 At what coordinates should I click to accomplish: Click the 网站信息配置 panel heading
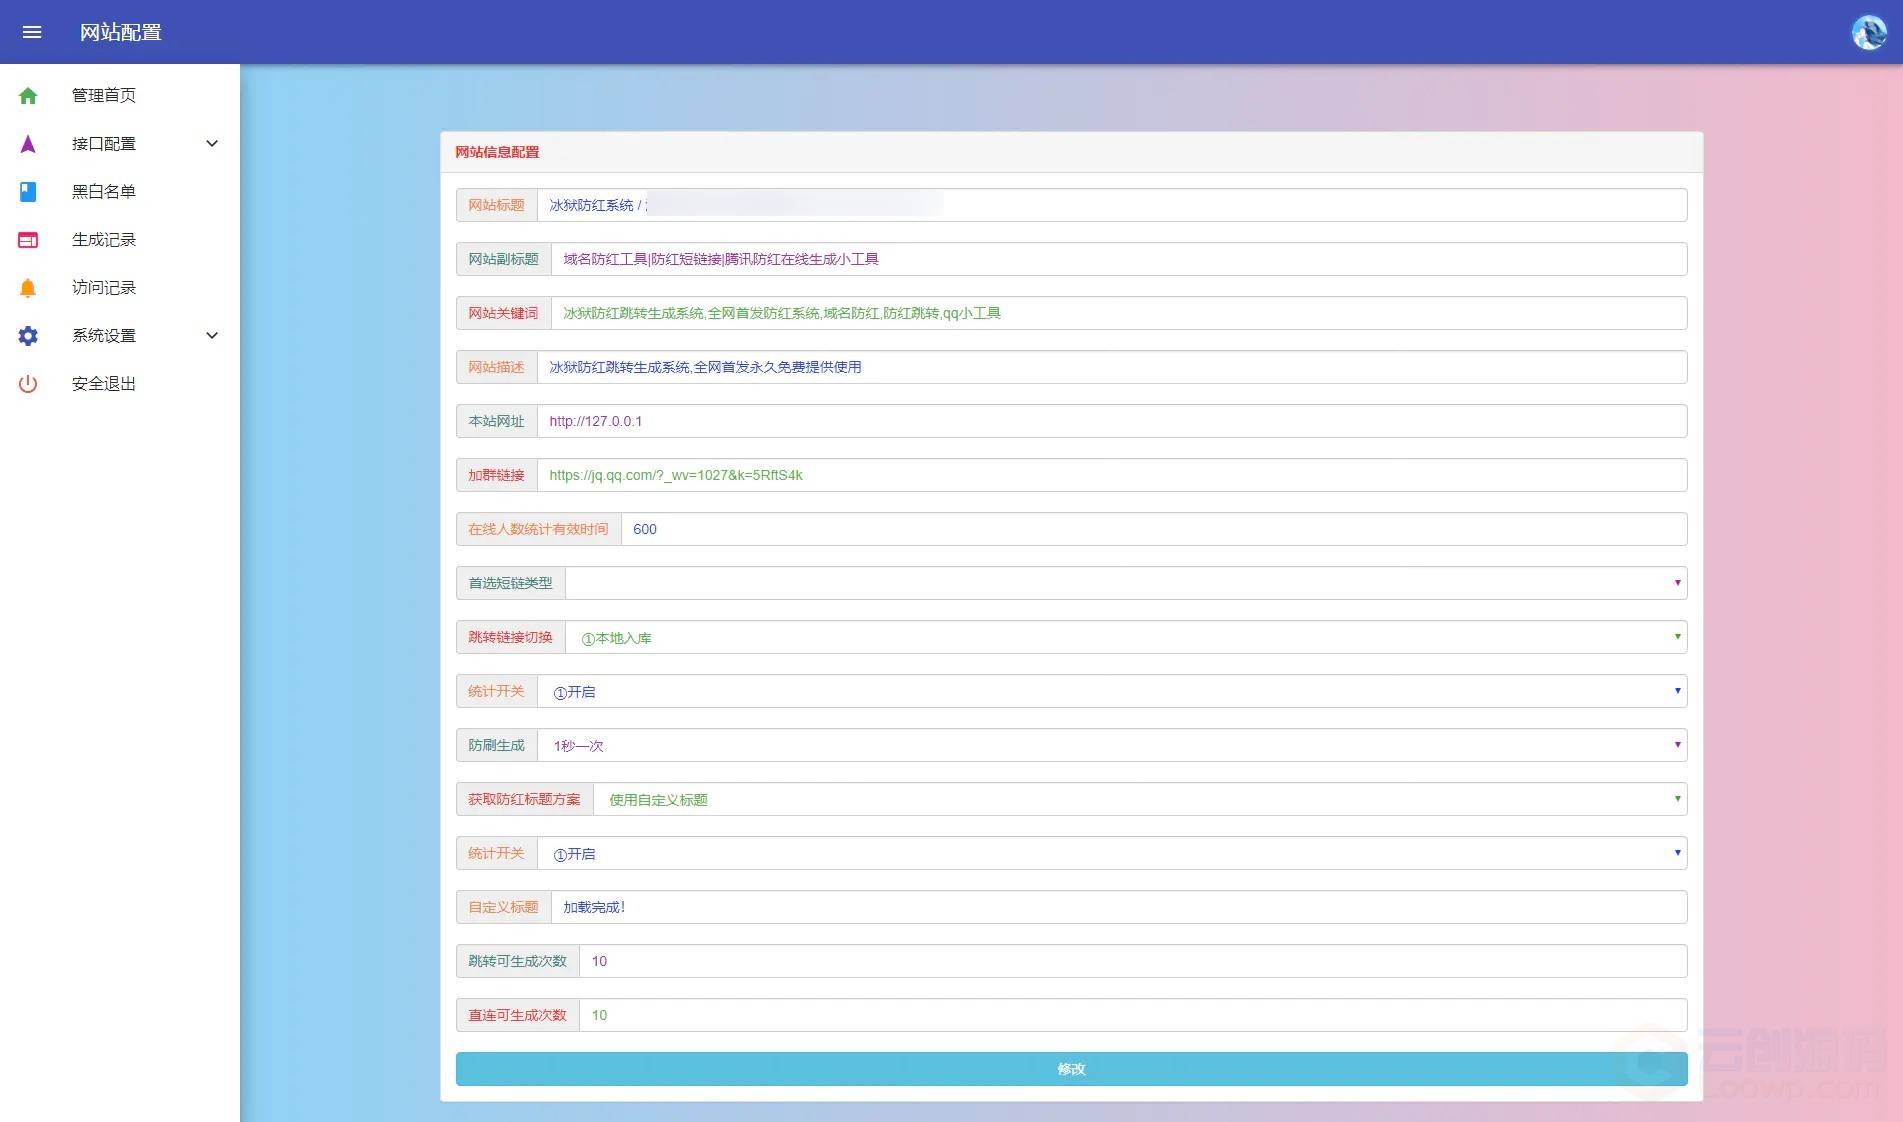tap(497, 152)
